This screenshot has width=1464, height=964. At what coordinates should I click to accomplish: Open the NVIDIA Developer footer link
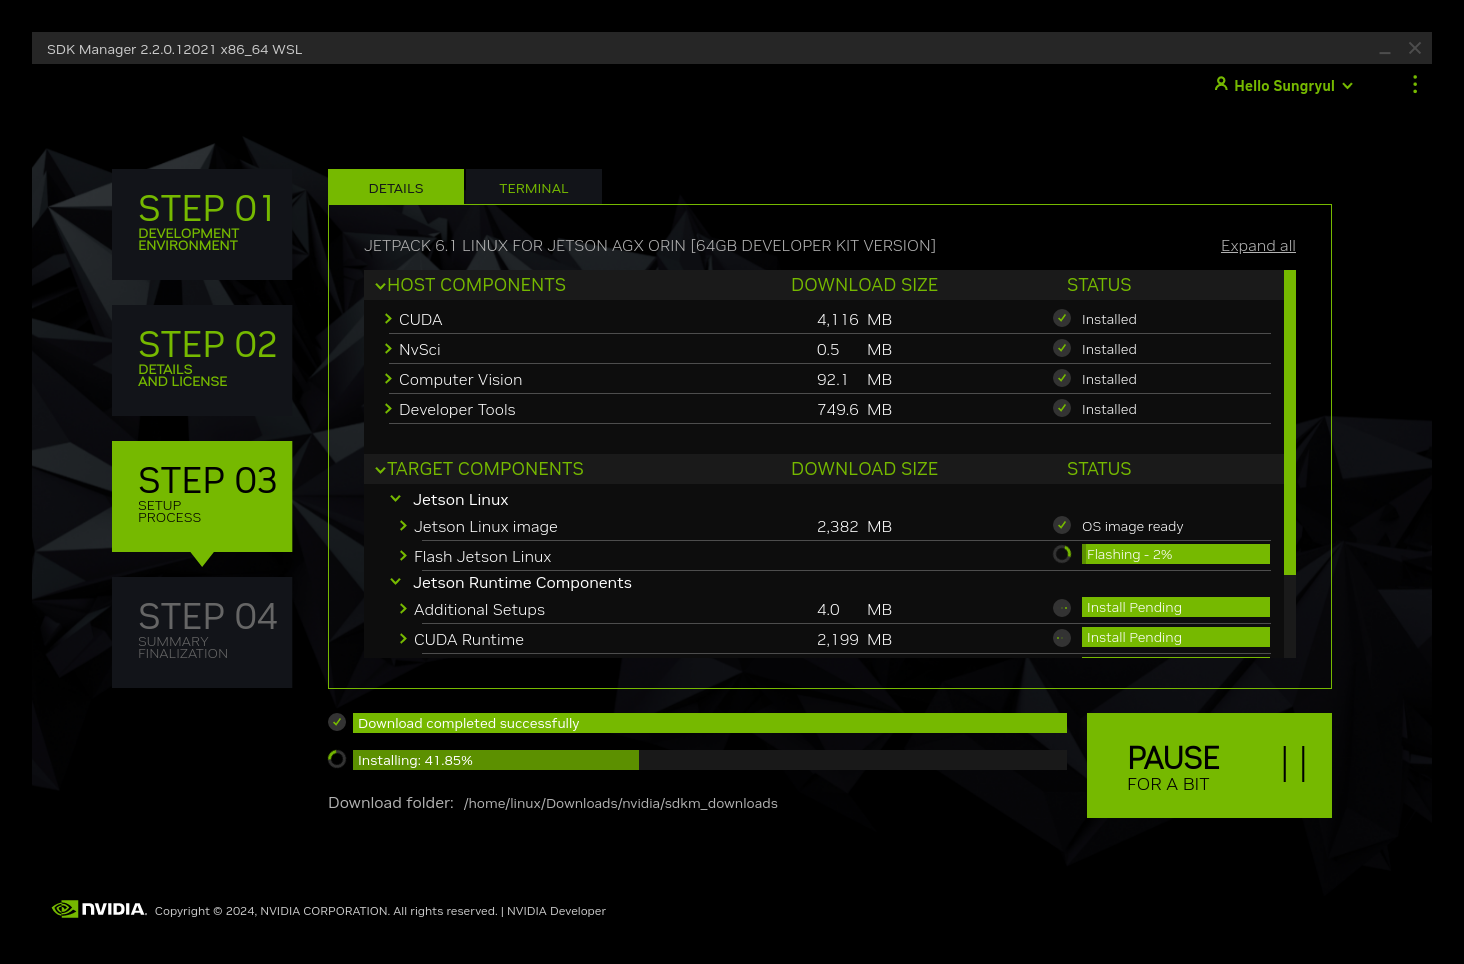tap(556, 911)
